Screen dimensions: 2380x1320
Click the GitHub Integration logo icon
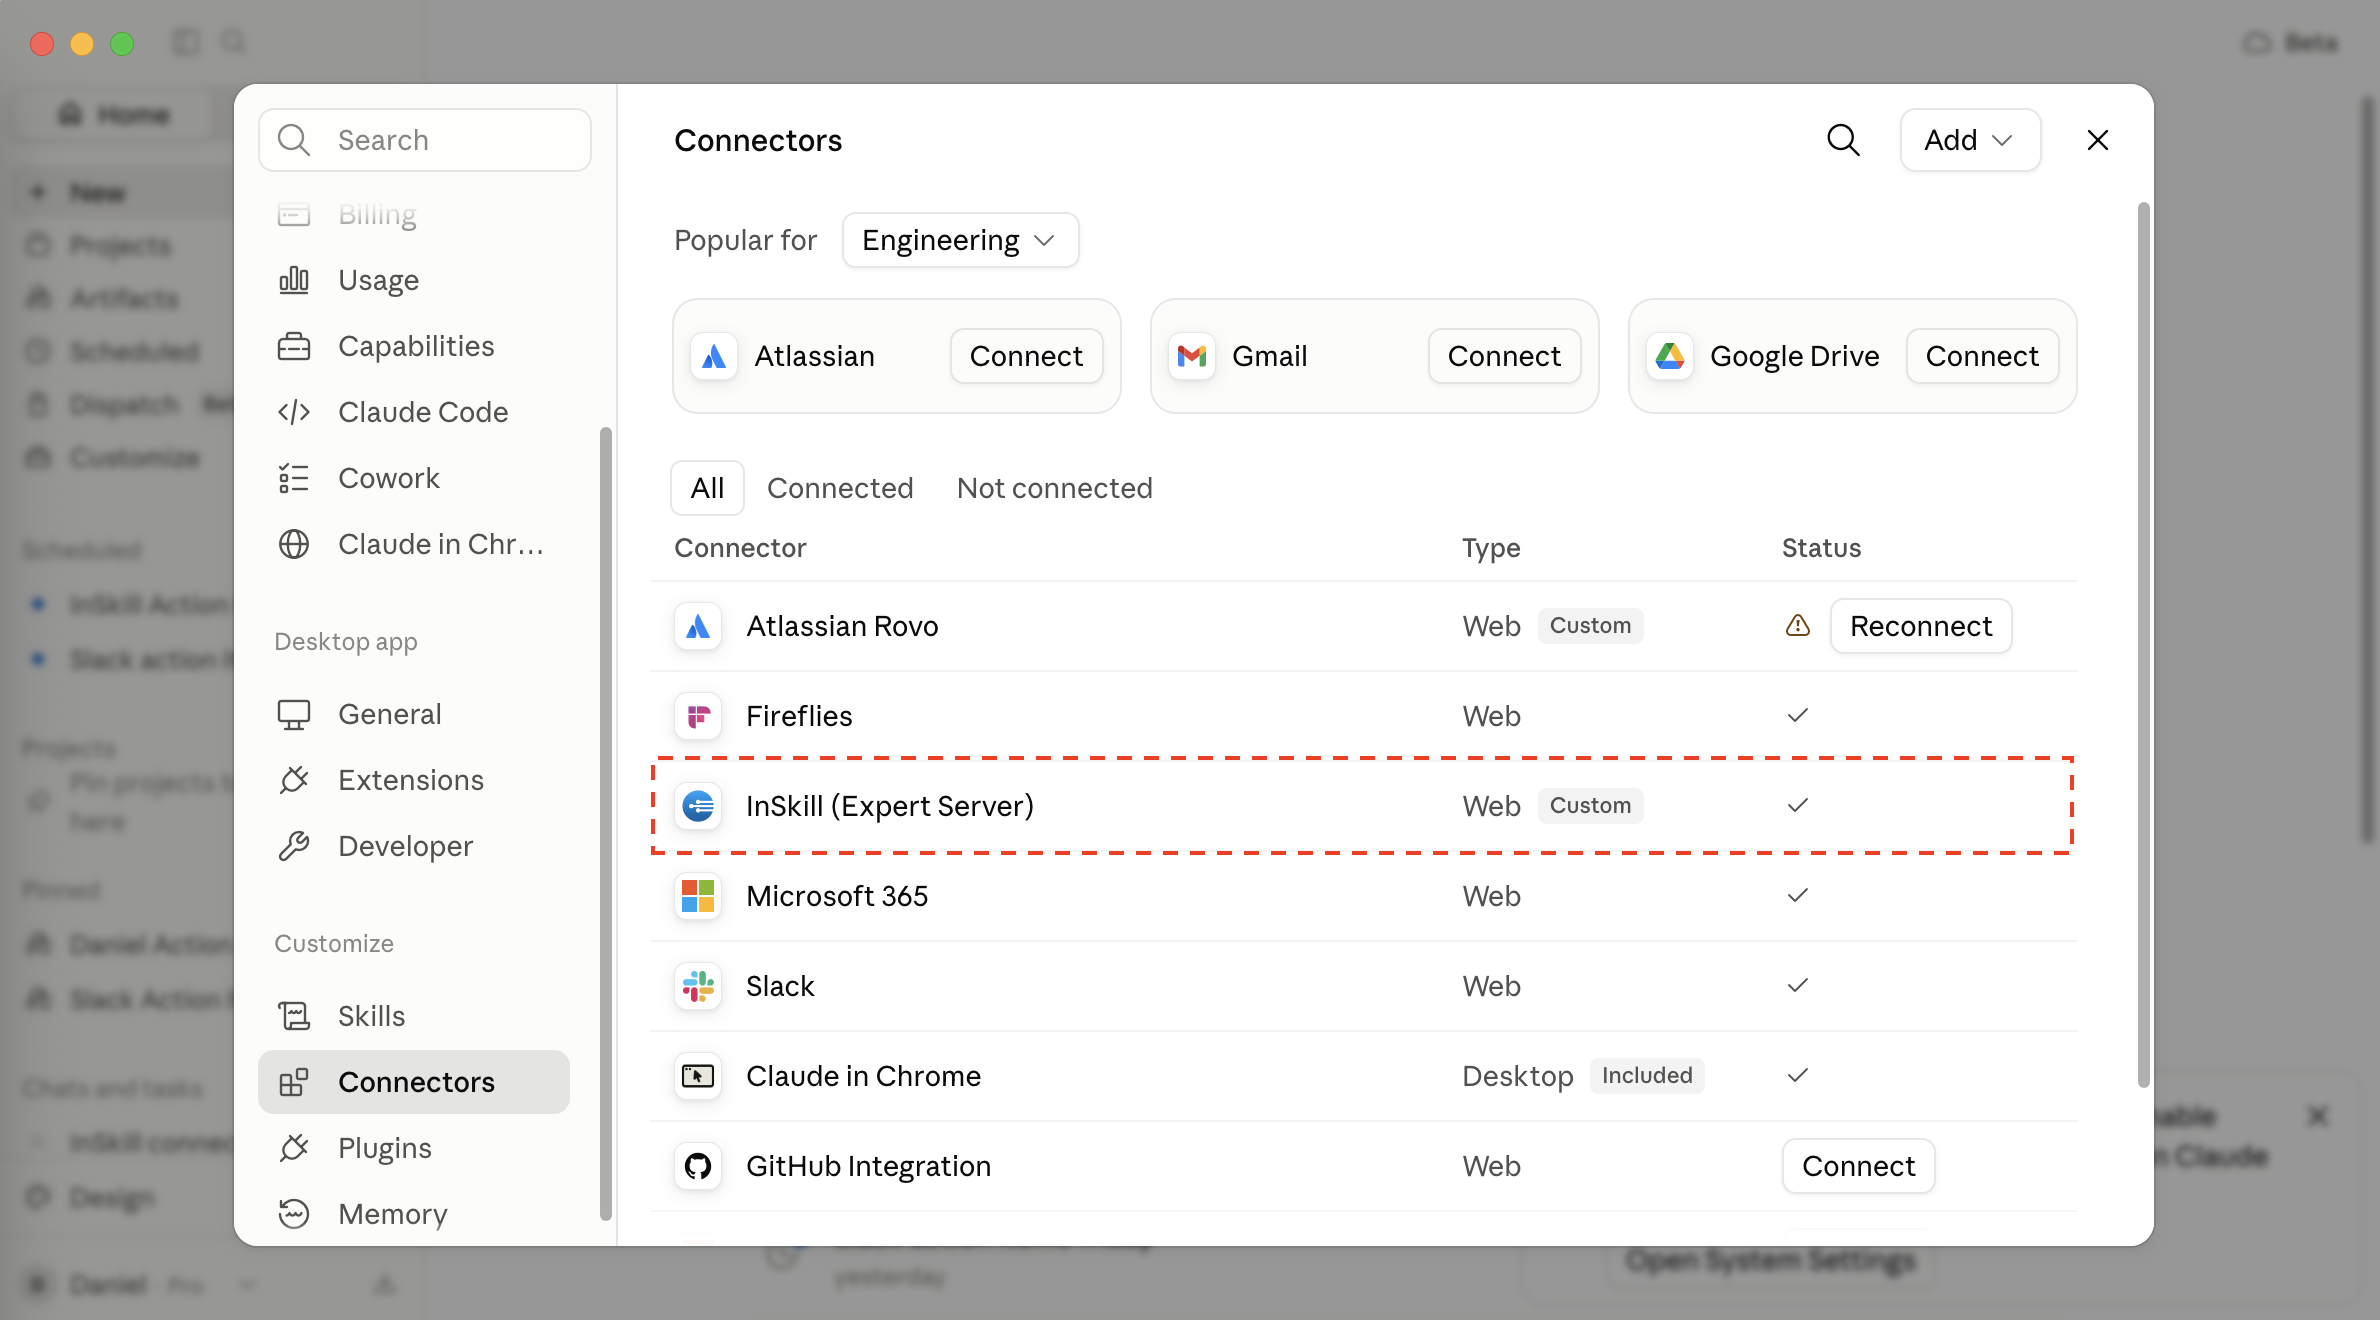(x=698, y=1166)
